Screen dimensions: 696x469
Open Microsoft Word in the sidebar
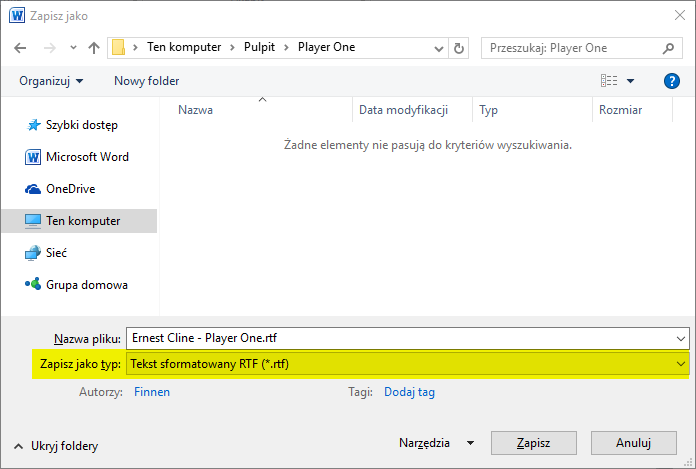[x=87, y=157]
